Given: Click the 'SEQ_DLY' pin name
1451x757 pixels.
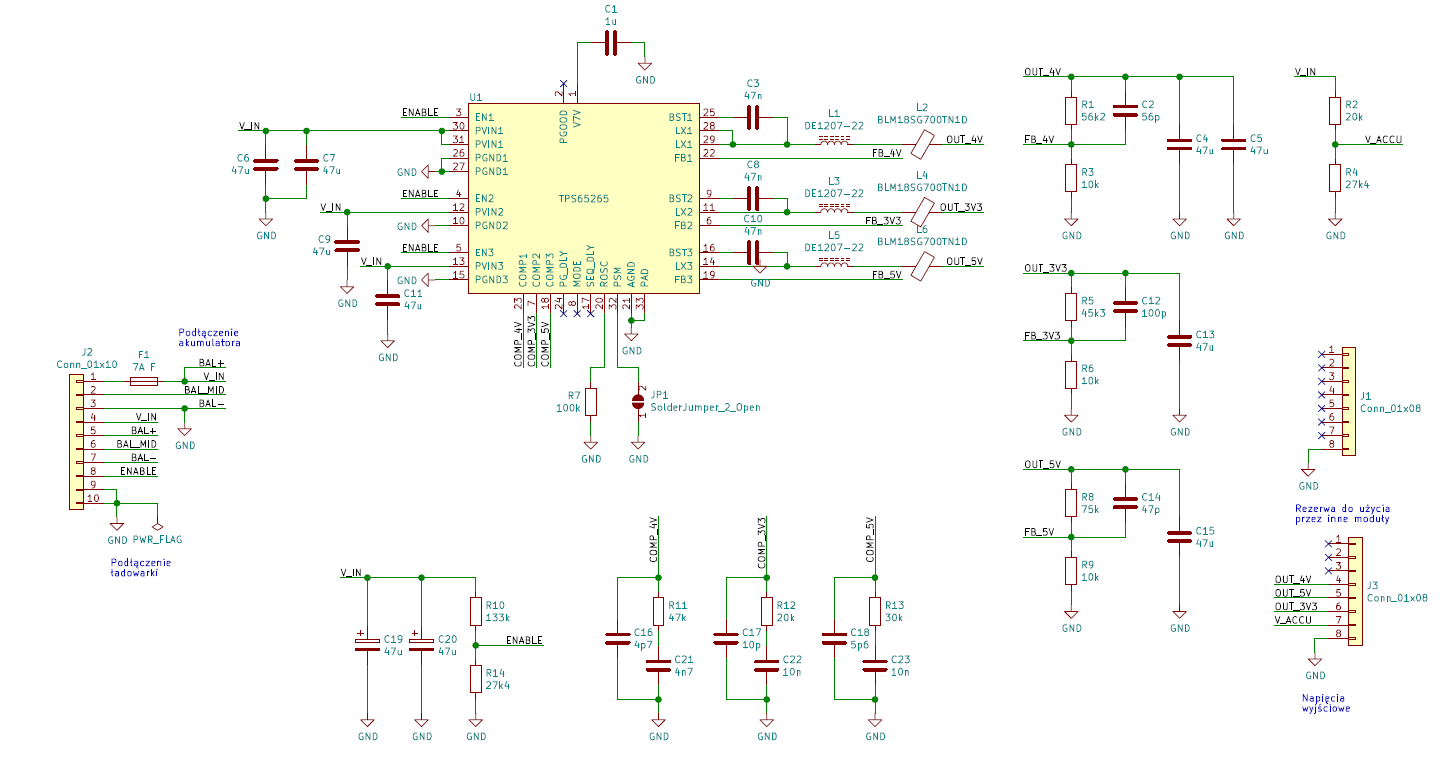Looking at the screenshot, I should tap(591, 267).
